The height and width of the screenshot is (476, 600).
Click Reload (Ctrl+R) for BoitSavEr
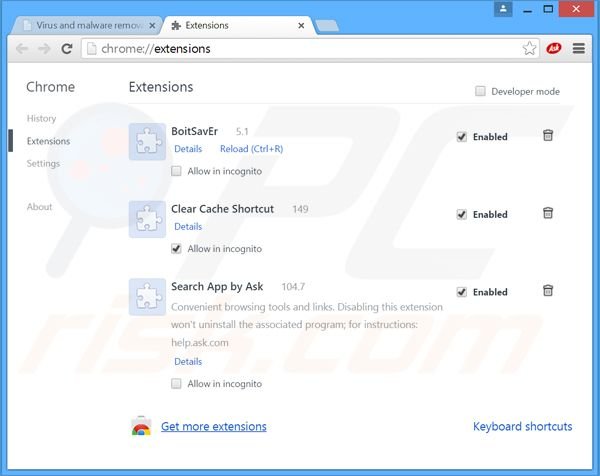(251, 149)
